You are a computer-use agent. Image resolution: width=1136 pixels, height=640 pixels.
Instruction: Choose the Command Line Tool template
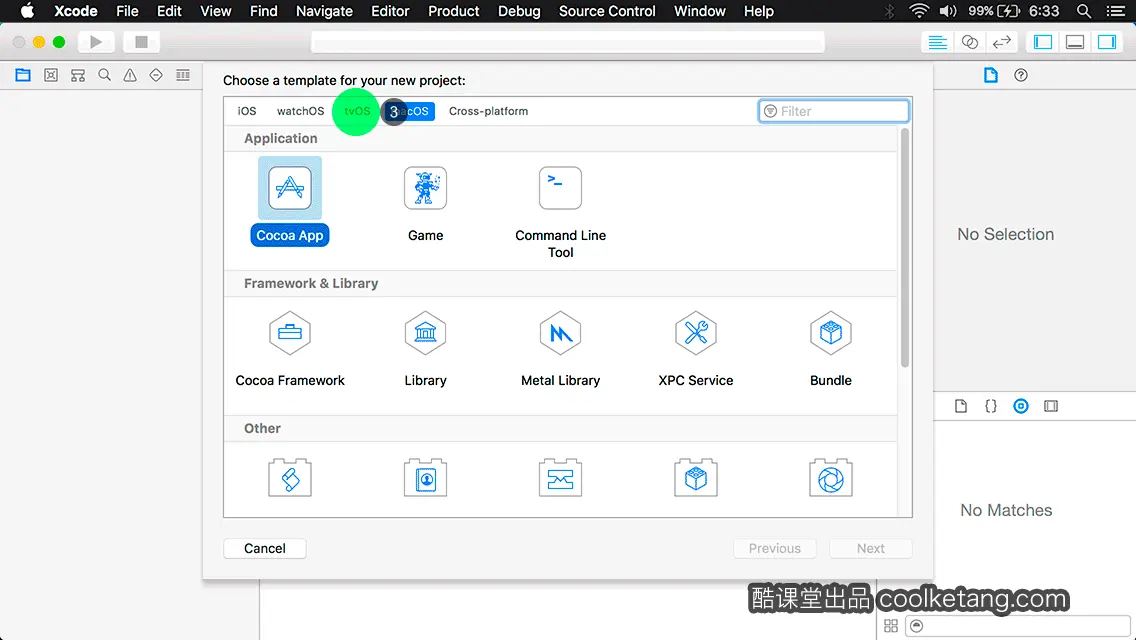click(560, 188)
